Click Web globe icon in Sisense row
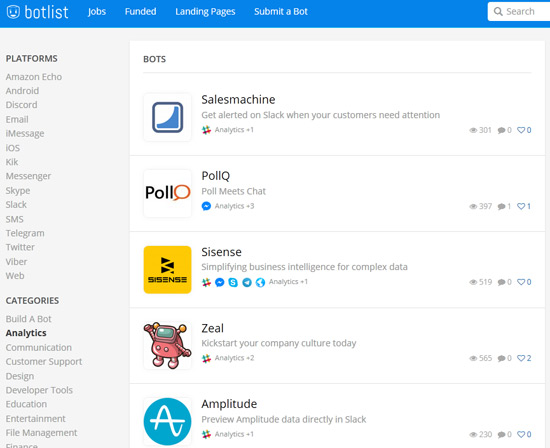Viewport: 550px width, 448px height. coord(260,282)
